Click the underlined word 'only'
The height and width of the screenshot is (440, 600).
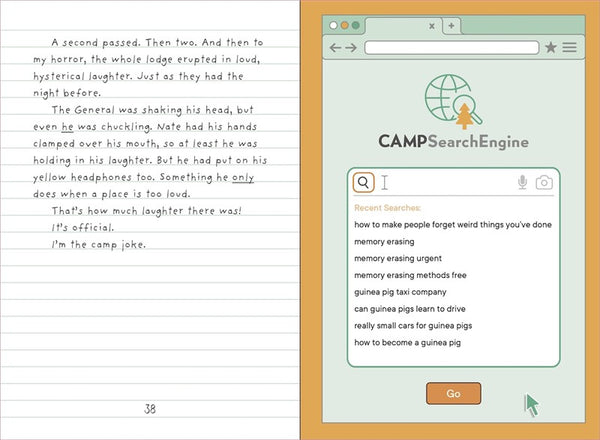pos(243,178)
